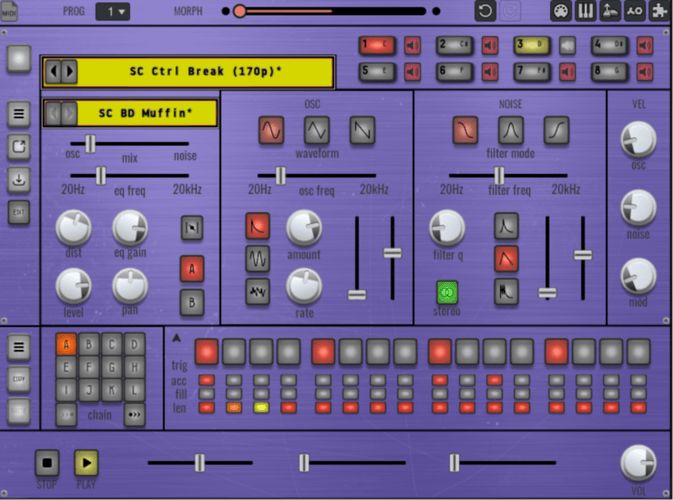Open the PROG number dropdown
Viewport: 673px width, 500px height.
tap(112, 12)
